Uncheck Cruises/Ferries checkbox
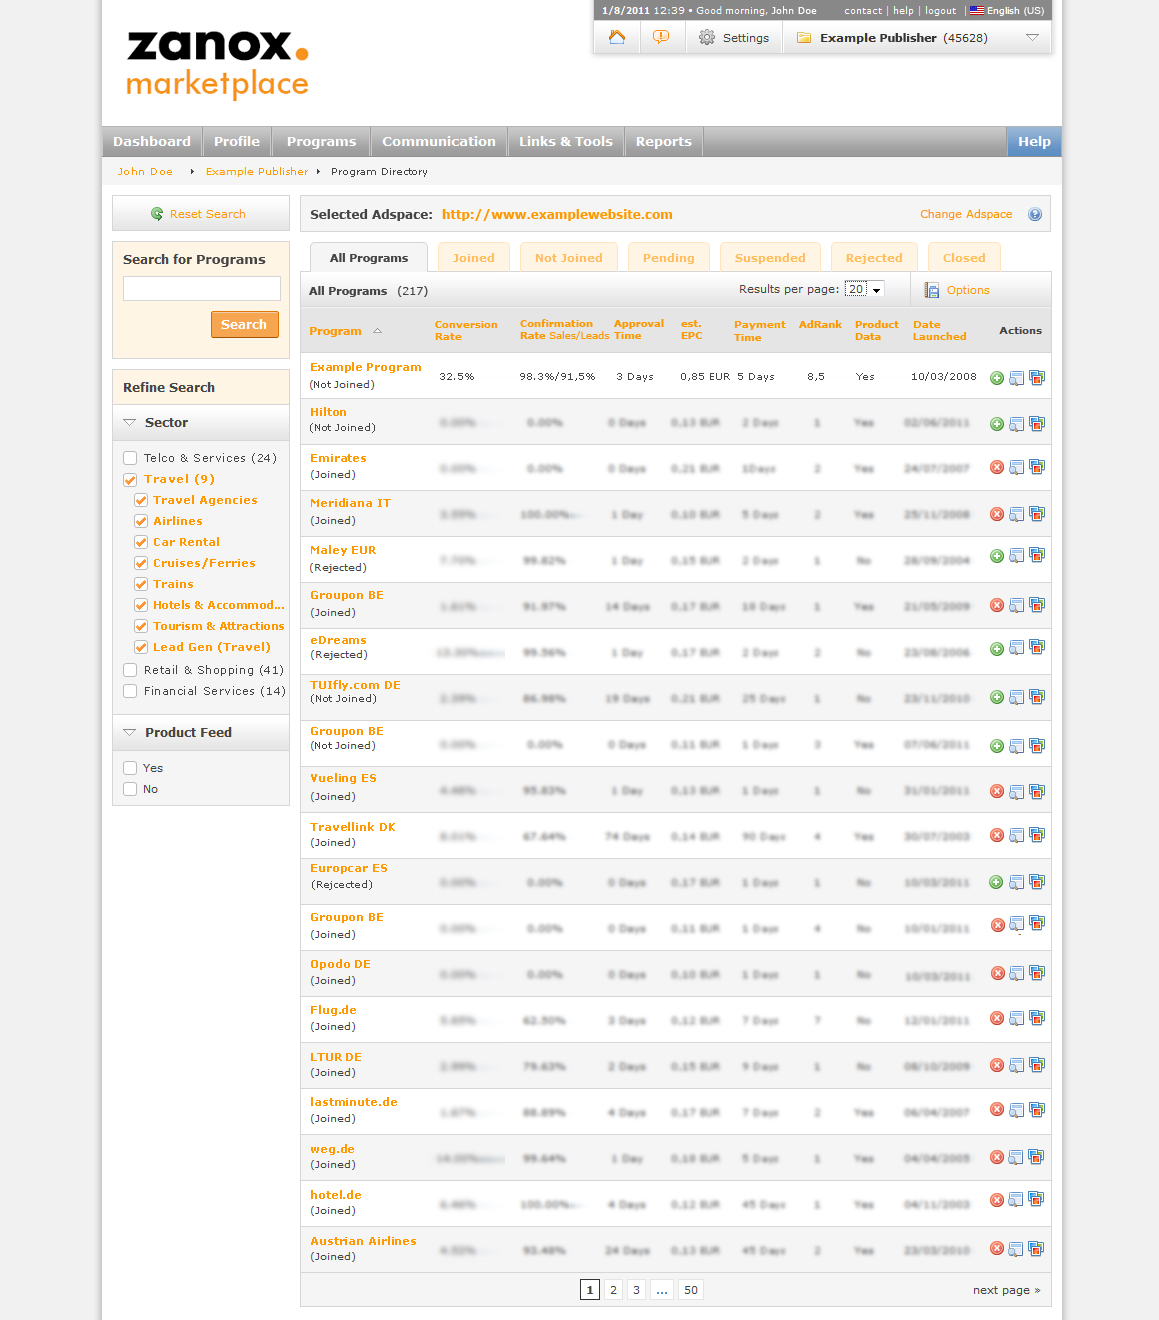This screenshot has height=1320, width=1159. click(141, 563)
